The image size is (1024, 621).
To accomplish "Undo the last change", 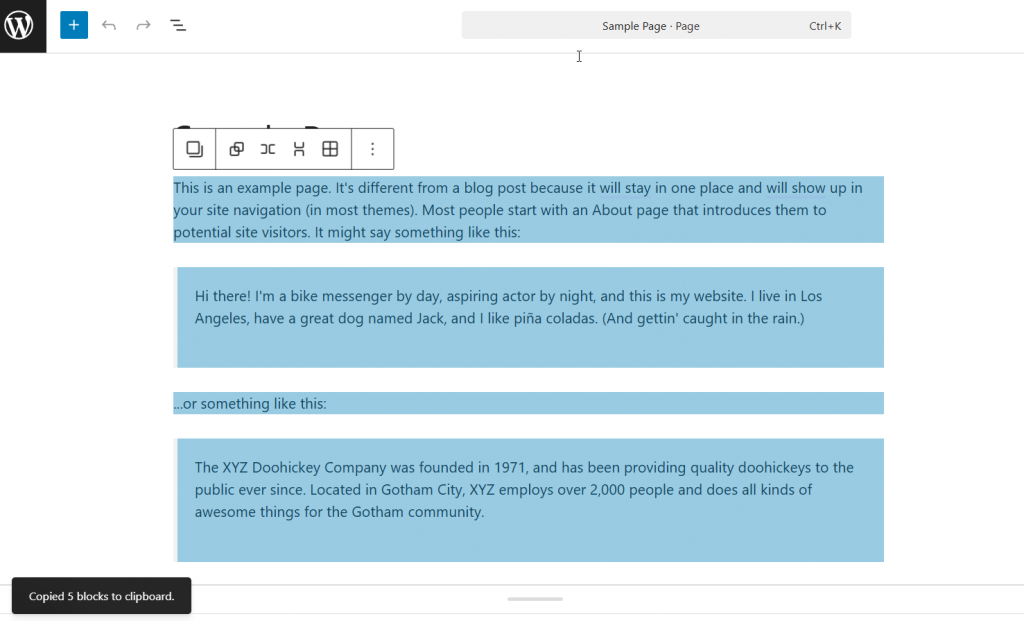I will [x=109, y=25].
